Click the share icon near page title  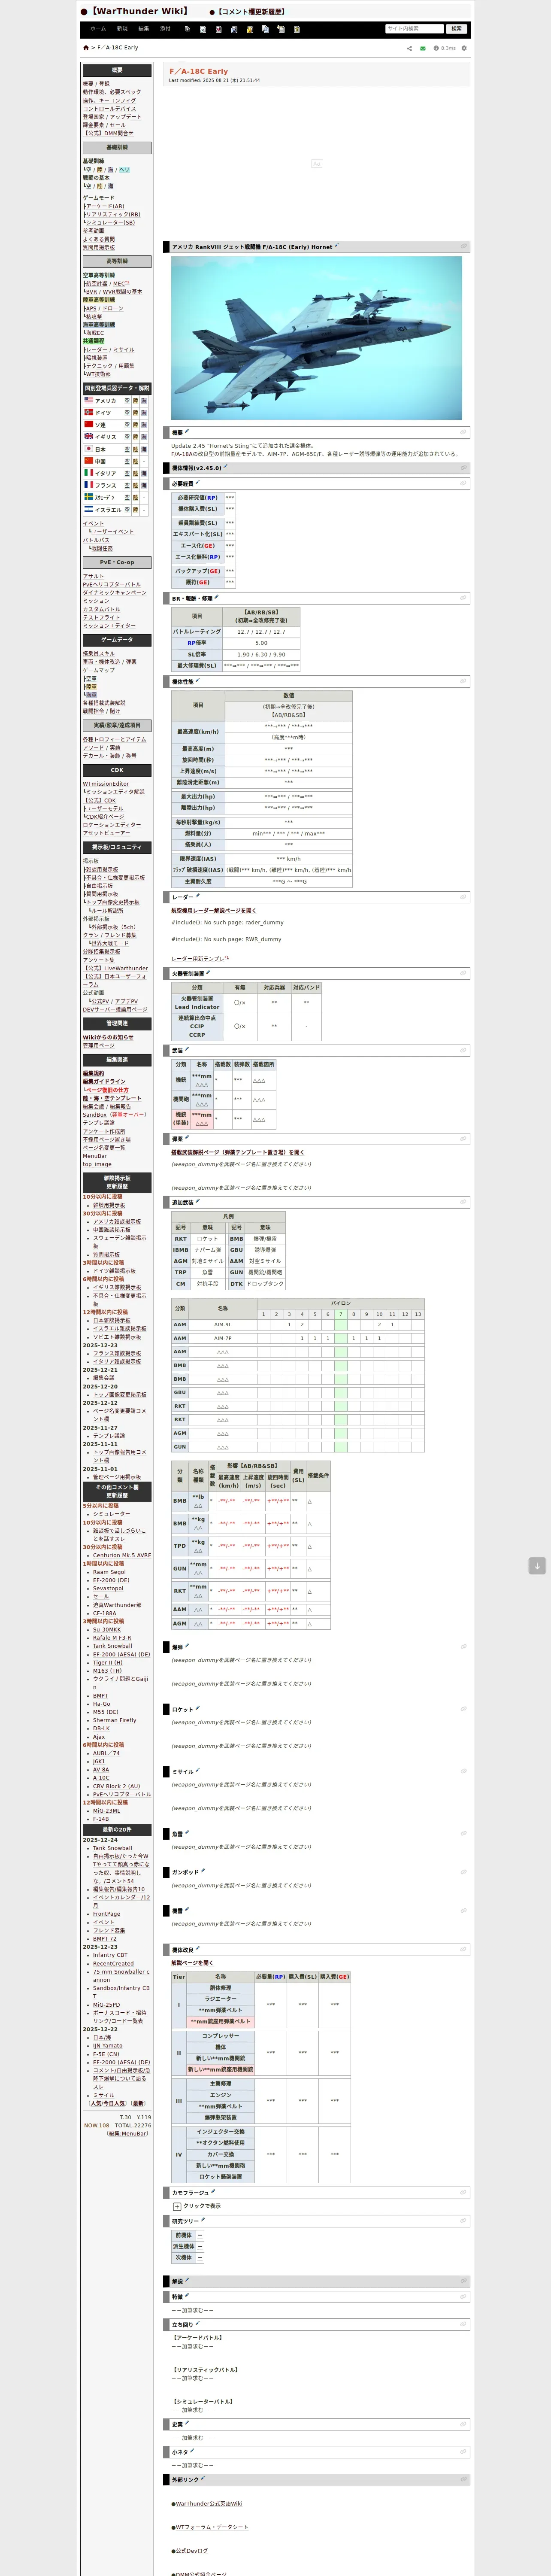click(409, 48)
